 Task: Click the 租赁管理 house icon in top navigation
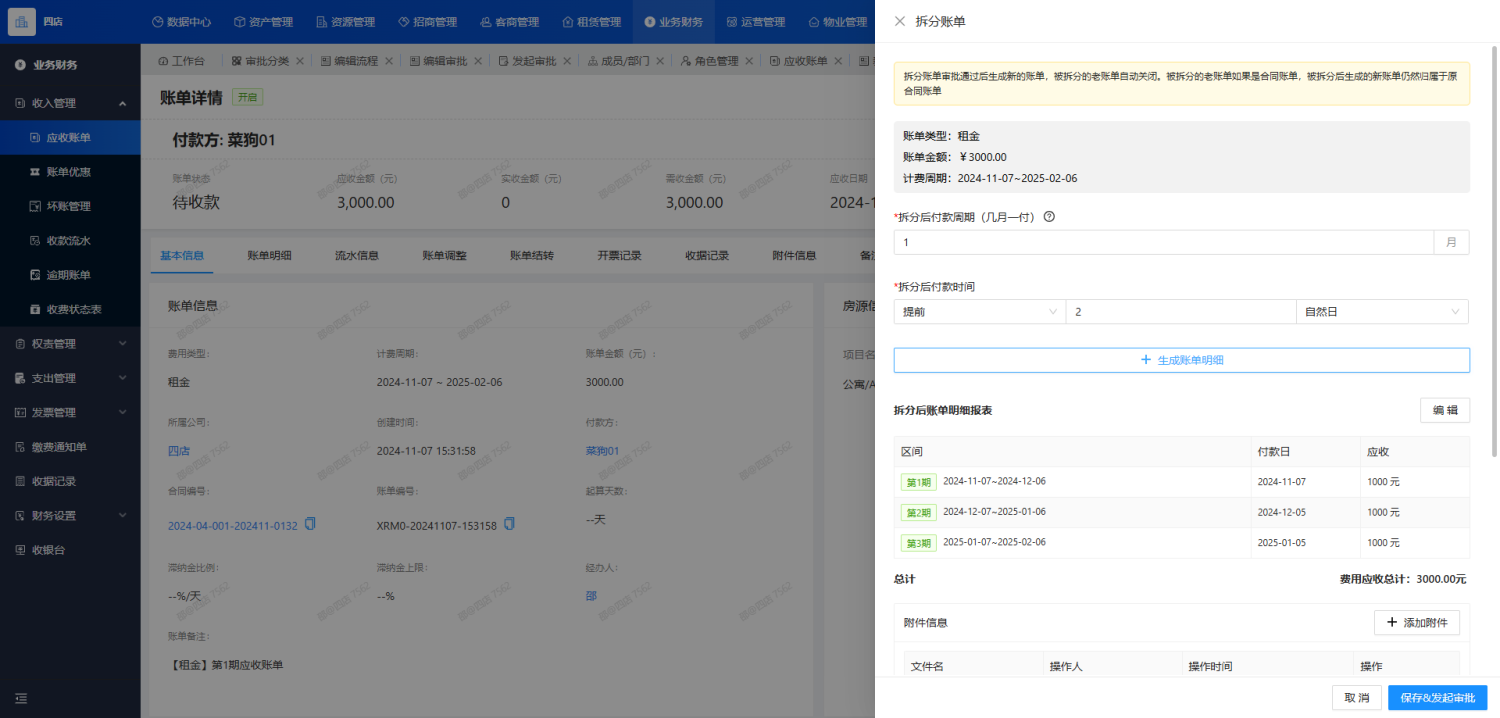pyautogui.click(x=568, y=22)
